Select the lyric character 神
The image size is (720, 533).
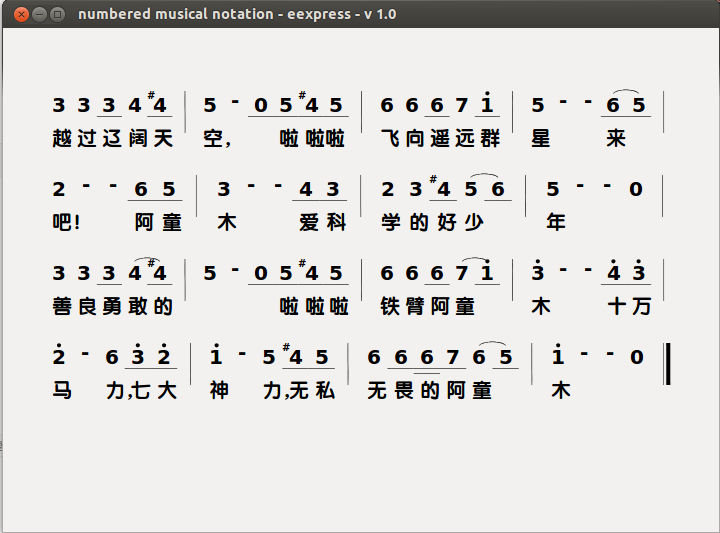pos(219,391)
